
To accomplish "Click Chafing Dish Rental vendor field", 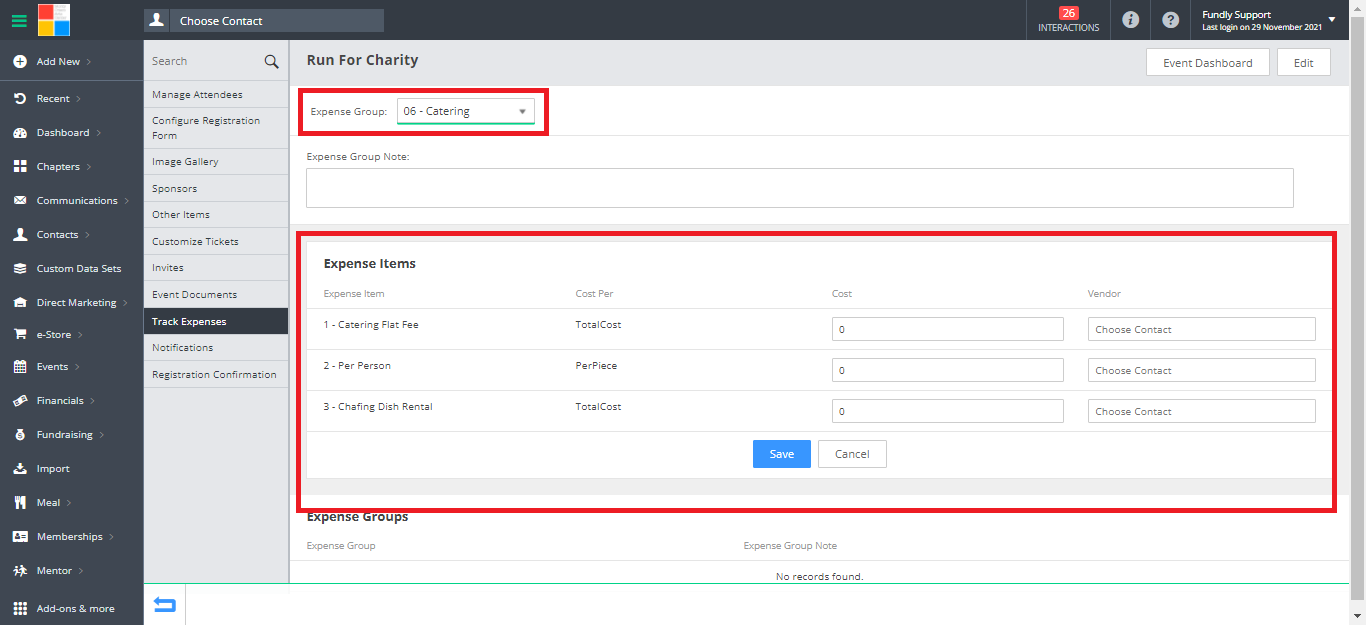I will (1202, 411).
